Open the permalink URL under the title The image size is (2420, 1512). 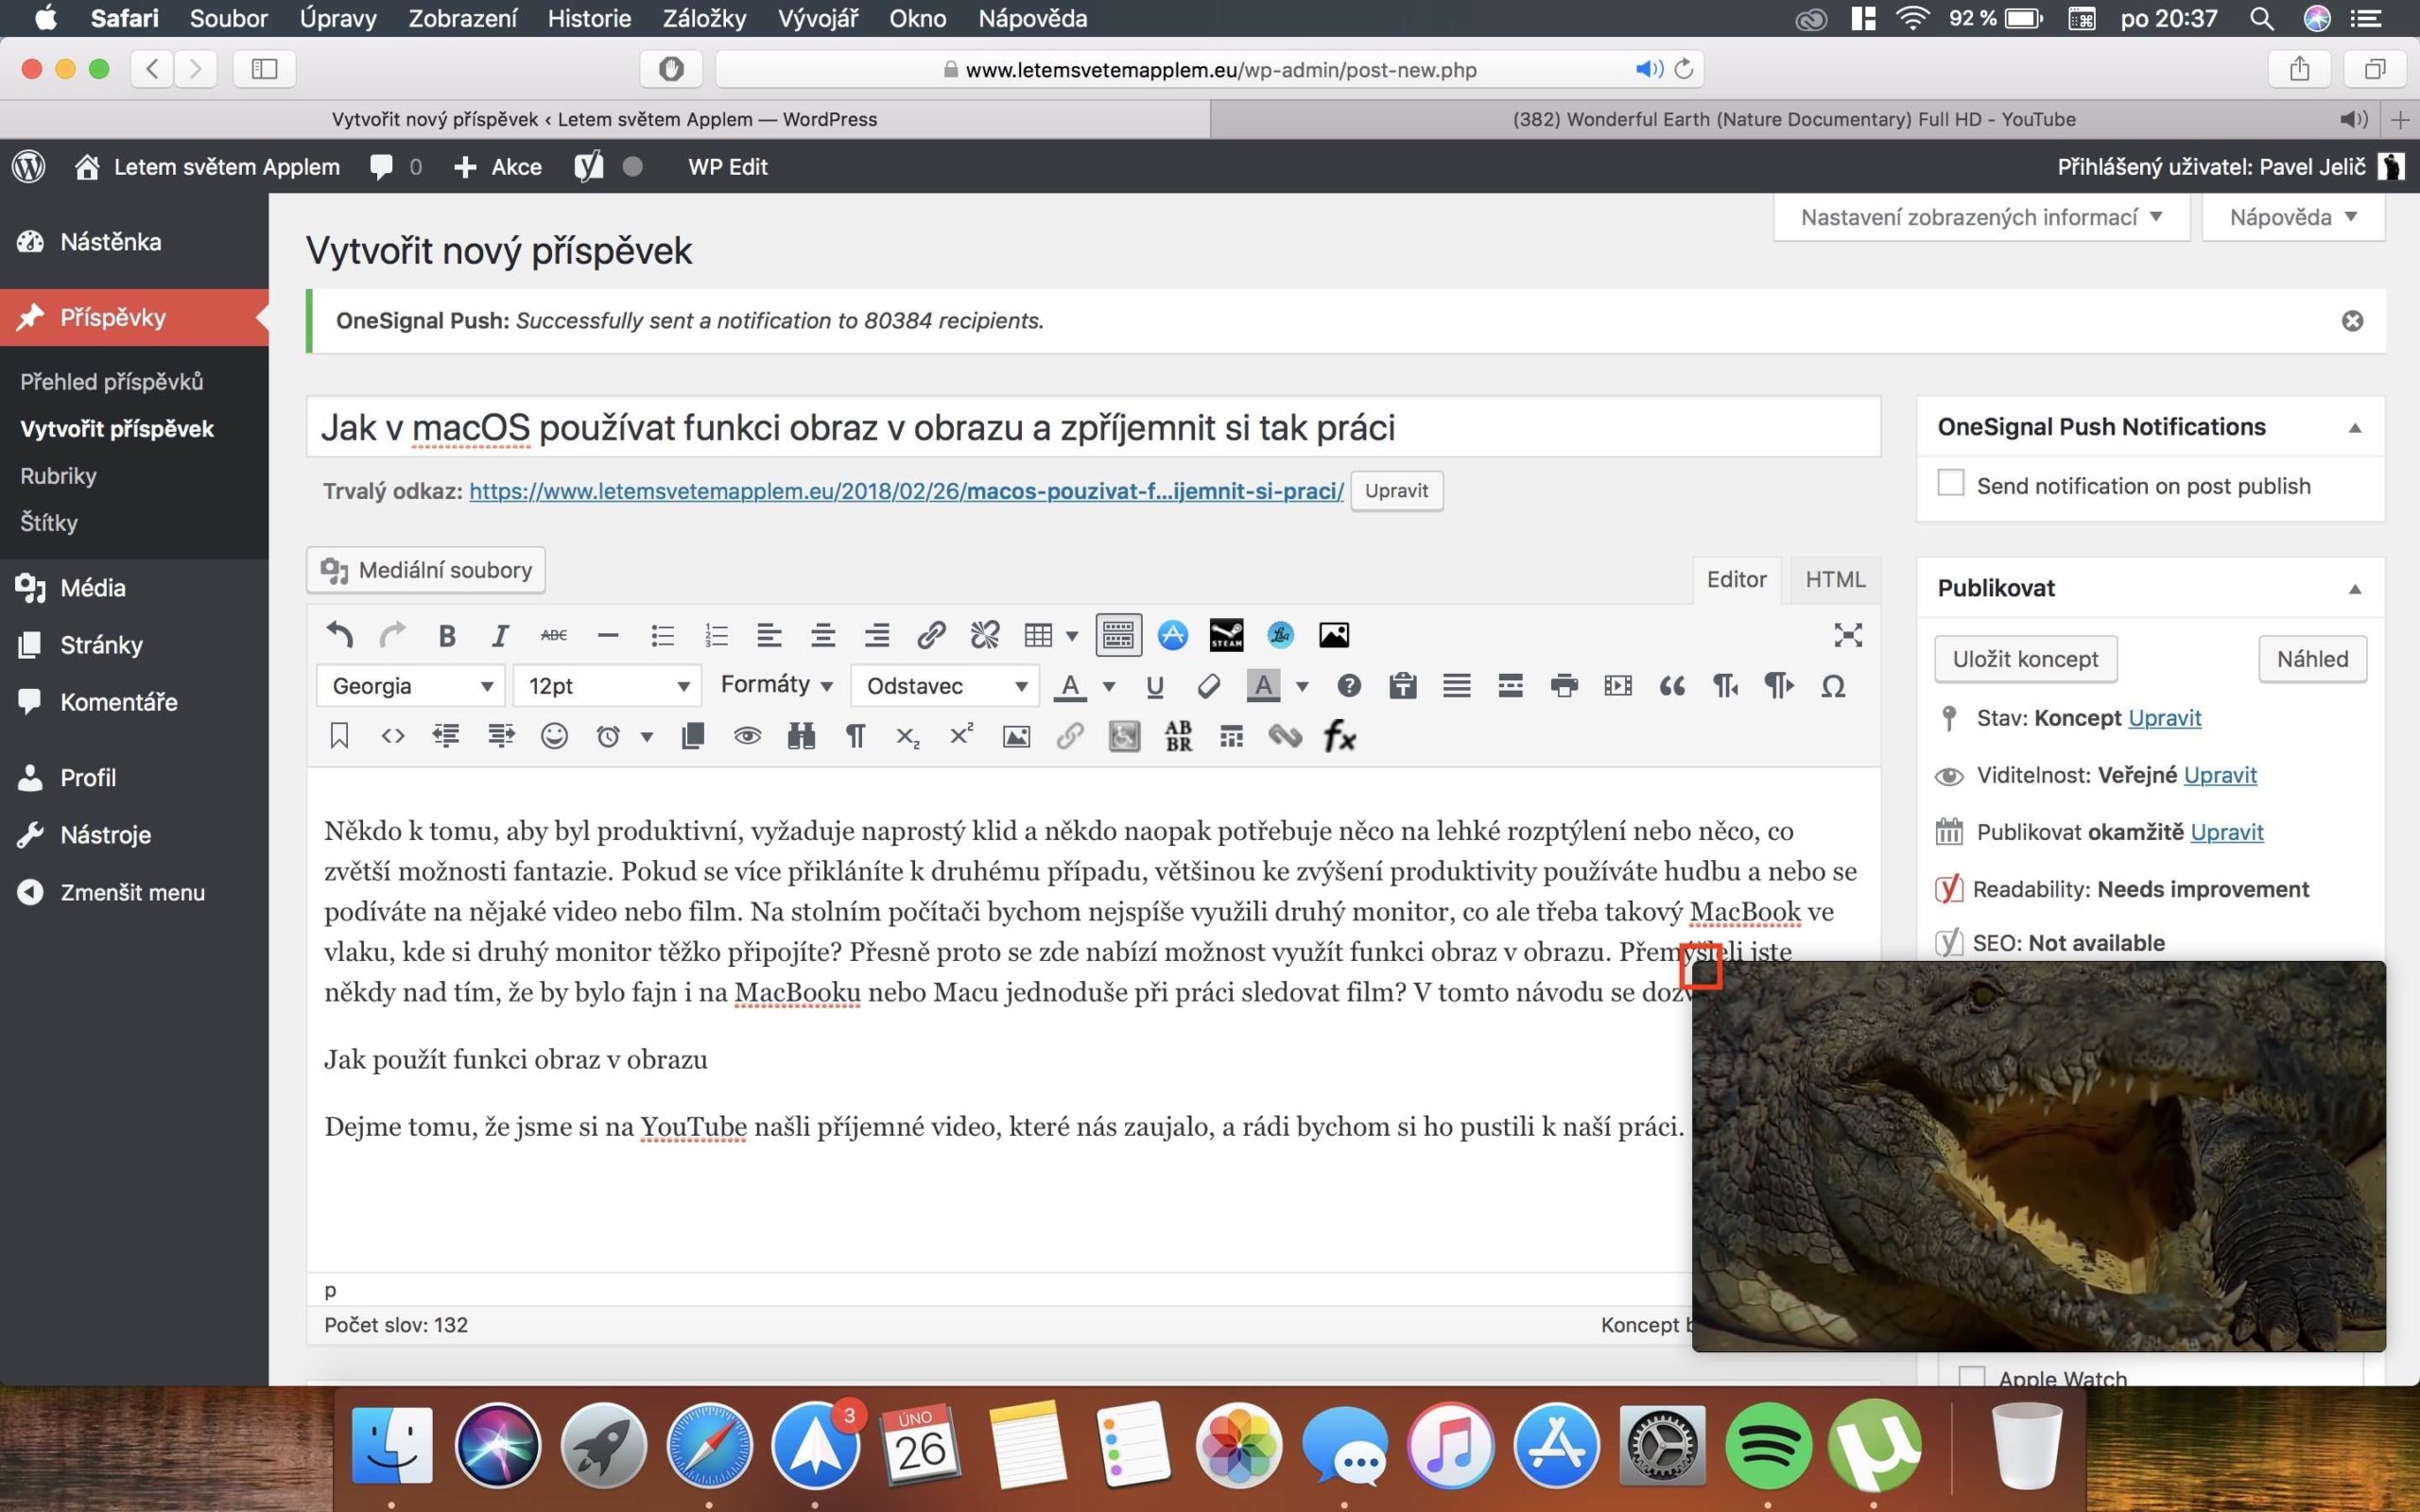(906, 491)
